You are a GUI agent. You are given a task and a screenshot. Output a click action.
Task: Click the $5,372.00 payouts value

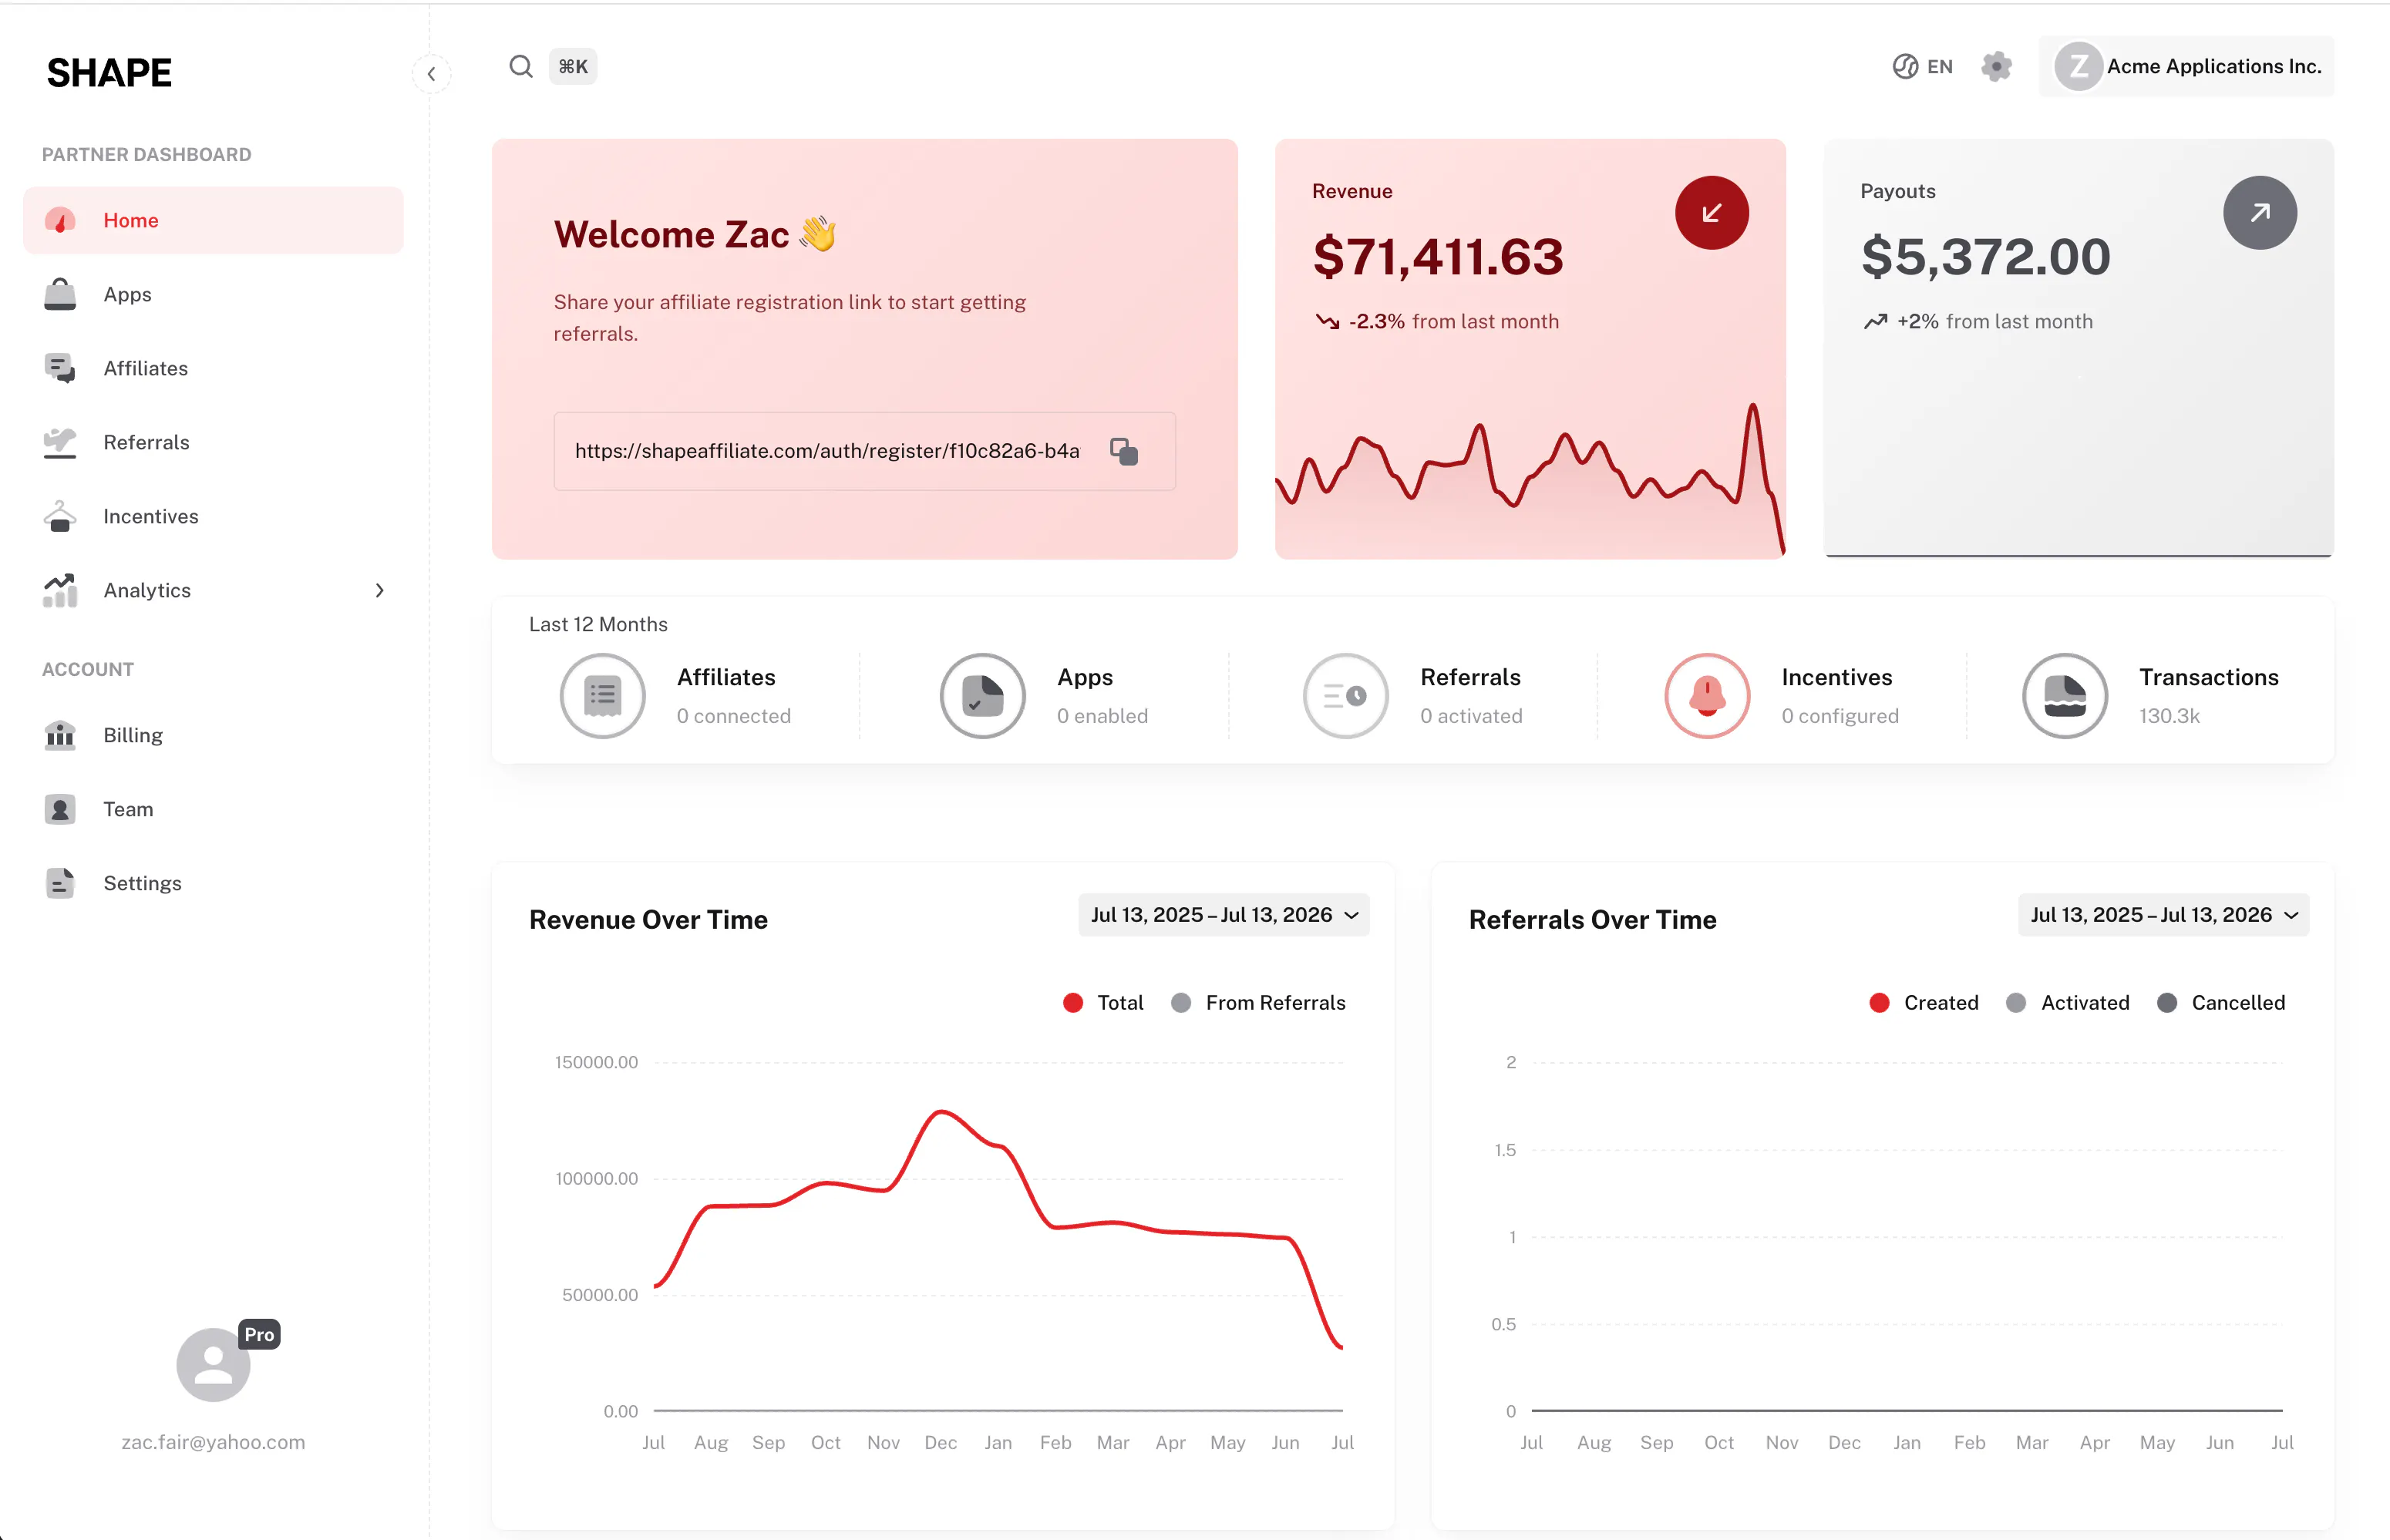click(x=1985, y=257)
